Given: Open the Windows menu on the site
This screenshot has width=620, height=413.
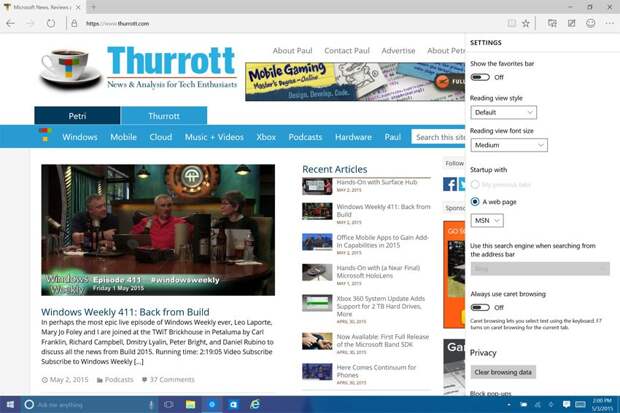Looking at the screenshot, I should [79, 137].
